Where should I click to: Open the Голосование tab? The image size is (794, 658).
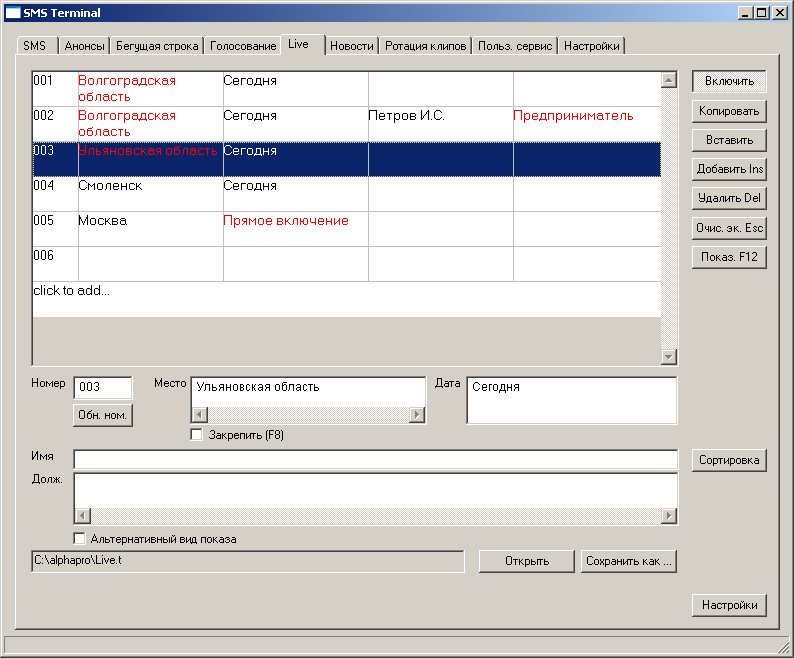click(x=242, y=46)
